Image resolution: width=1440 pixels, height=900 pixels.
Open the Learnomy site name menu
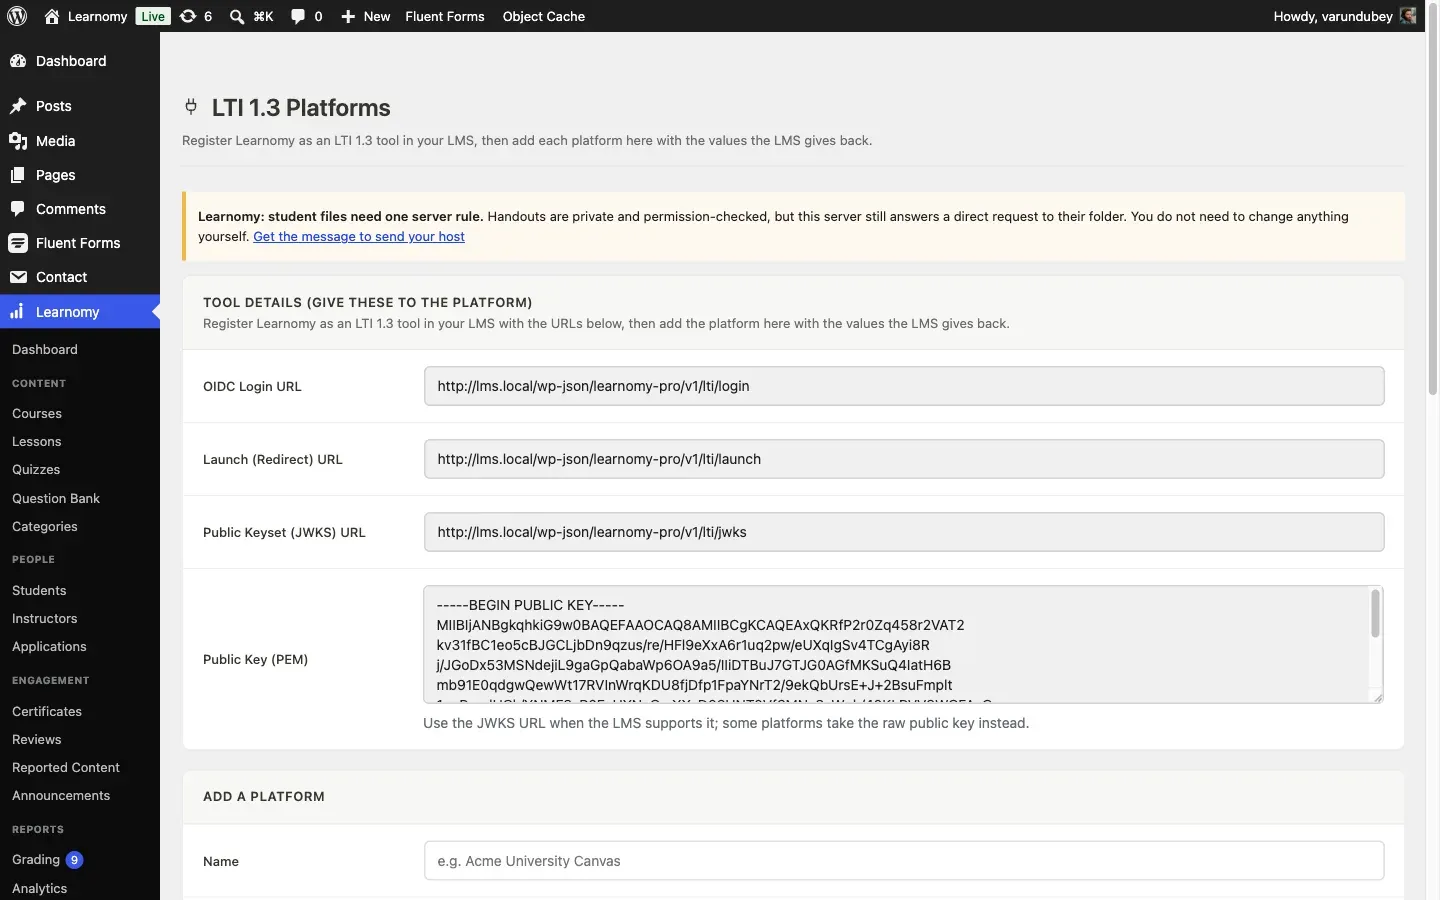pos(97,16)
